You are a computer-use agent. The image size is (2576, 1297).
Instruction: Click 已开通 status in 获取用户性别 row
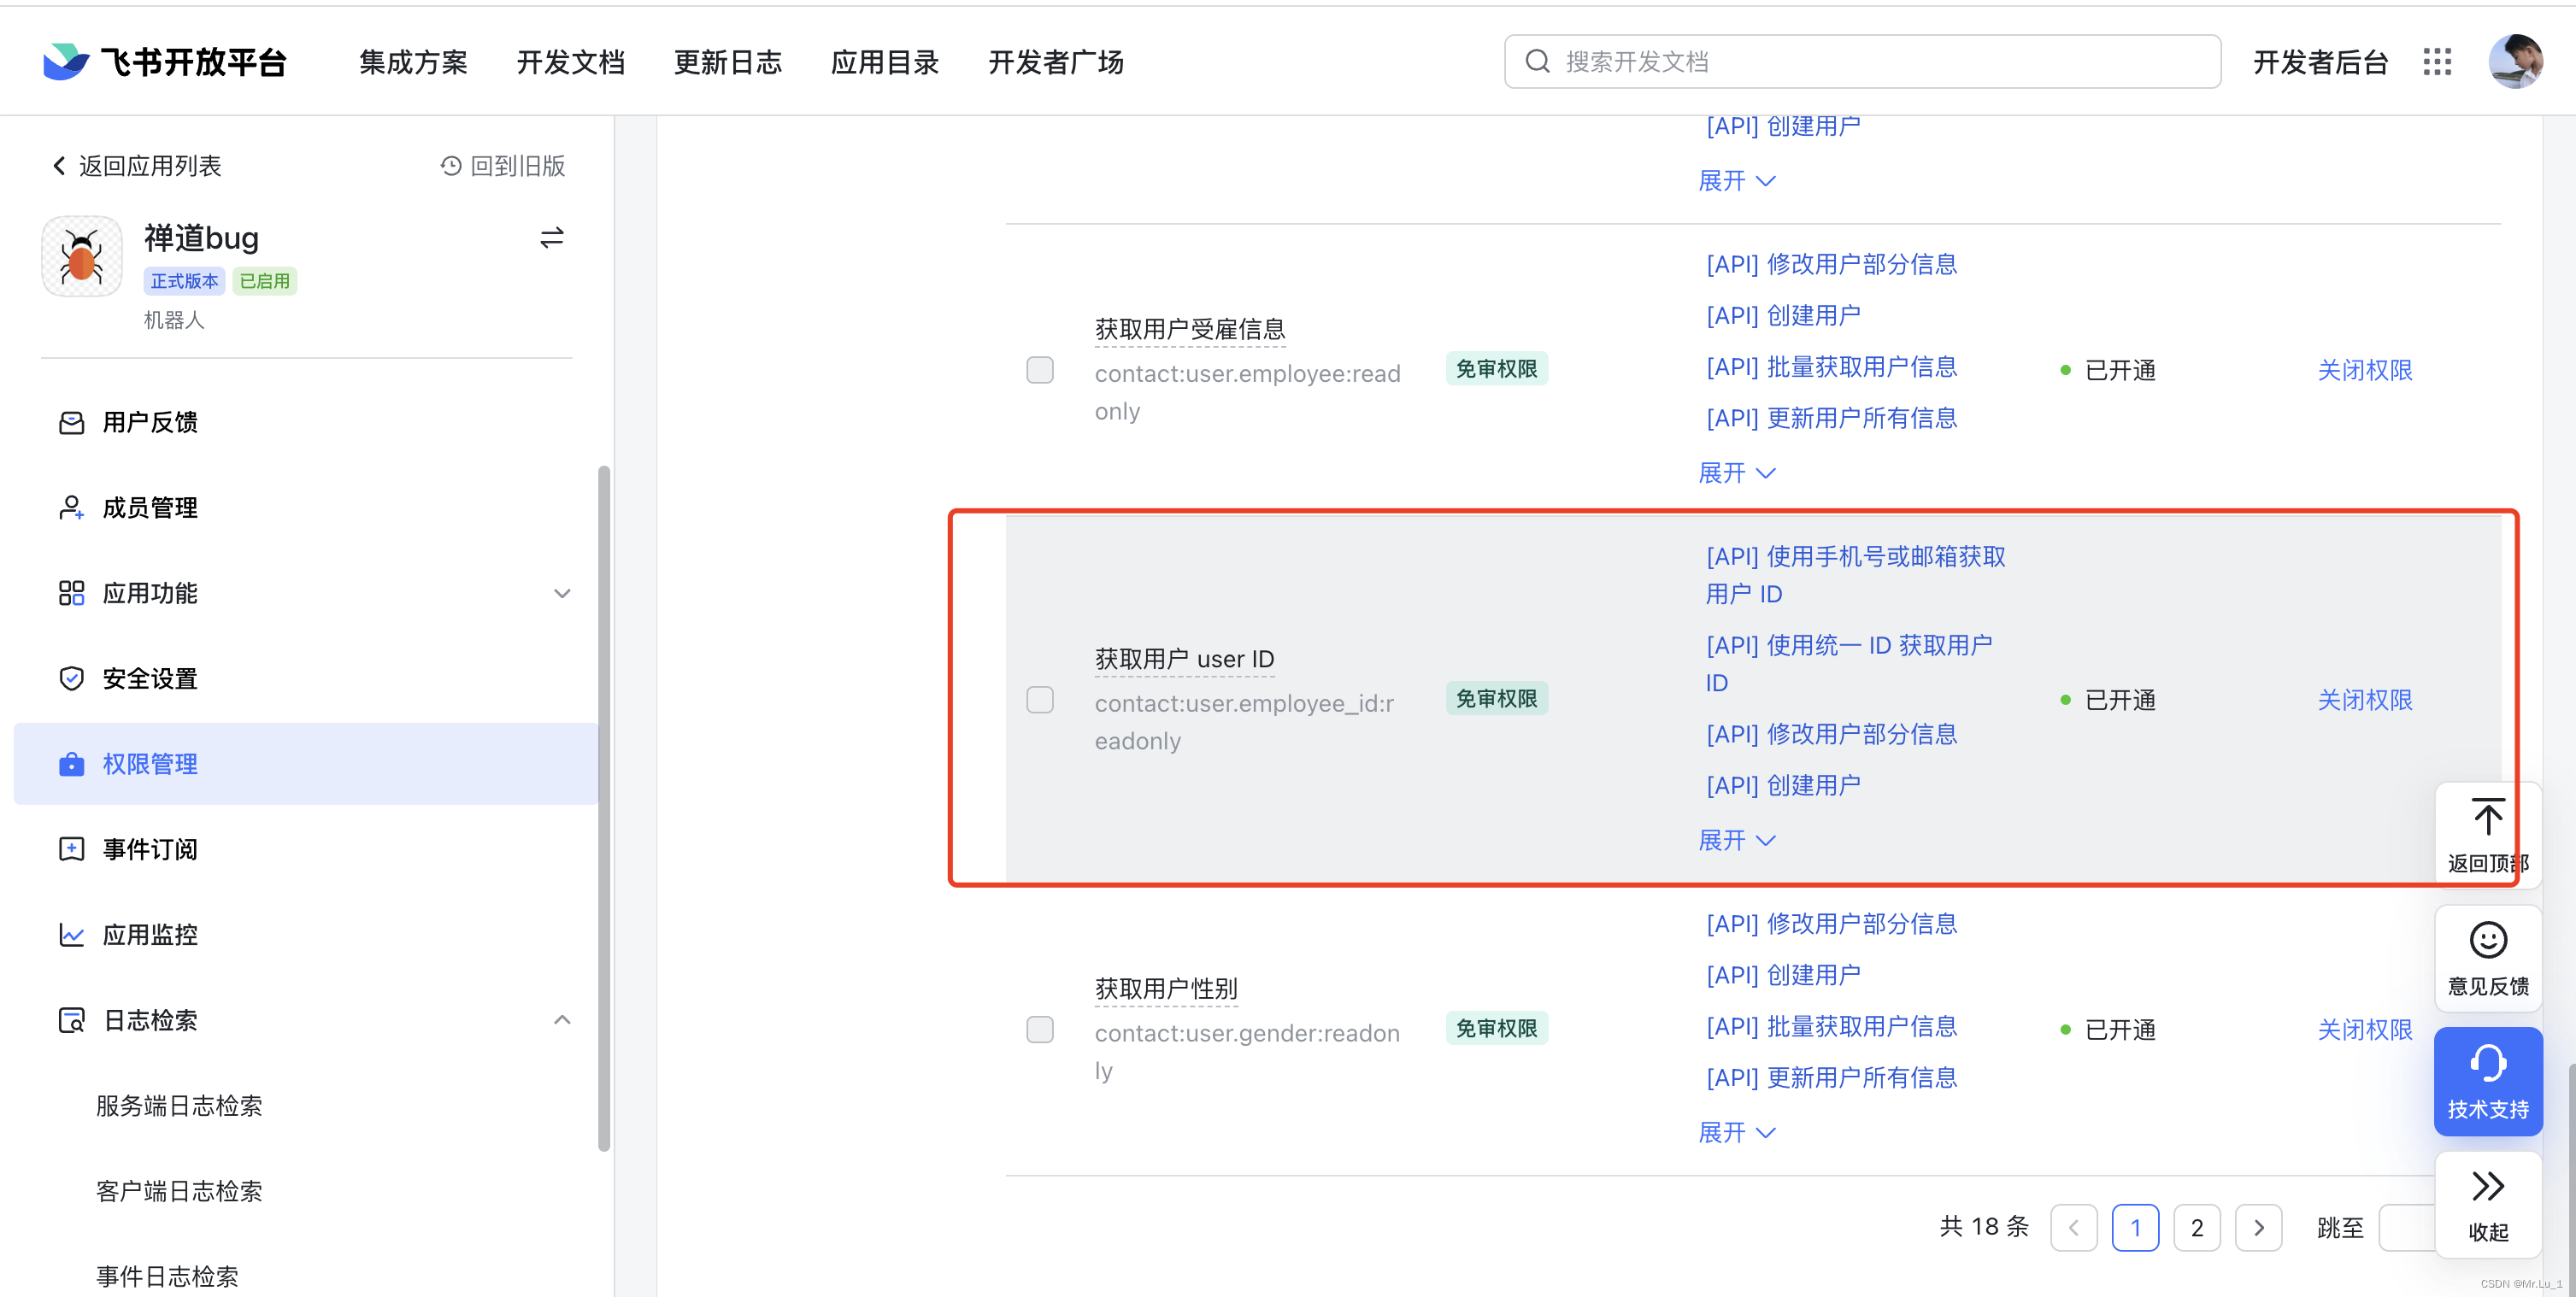tap(2108, 1030)
